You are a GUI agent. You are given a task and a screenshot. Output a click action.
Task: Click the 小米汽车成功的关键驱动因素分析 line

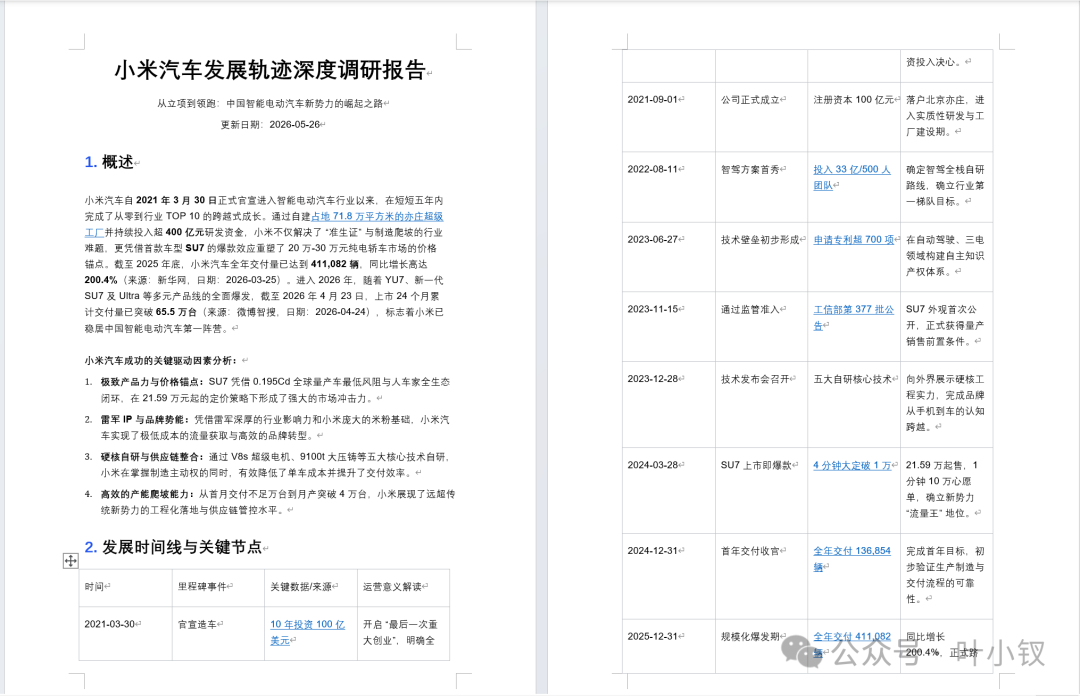160,360
